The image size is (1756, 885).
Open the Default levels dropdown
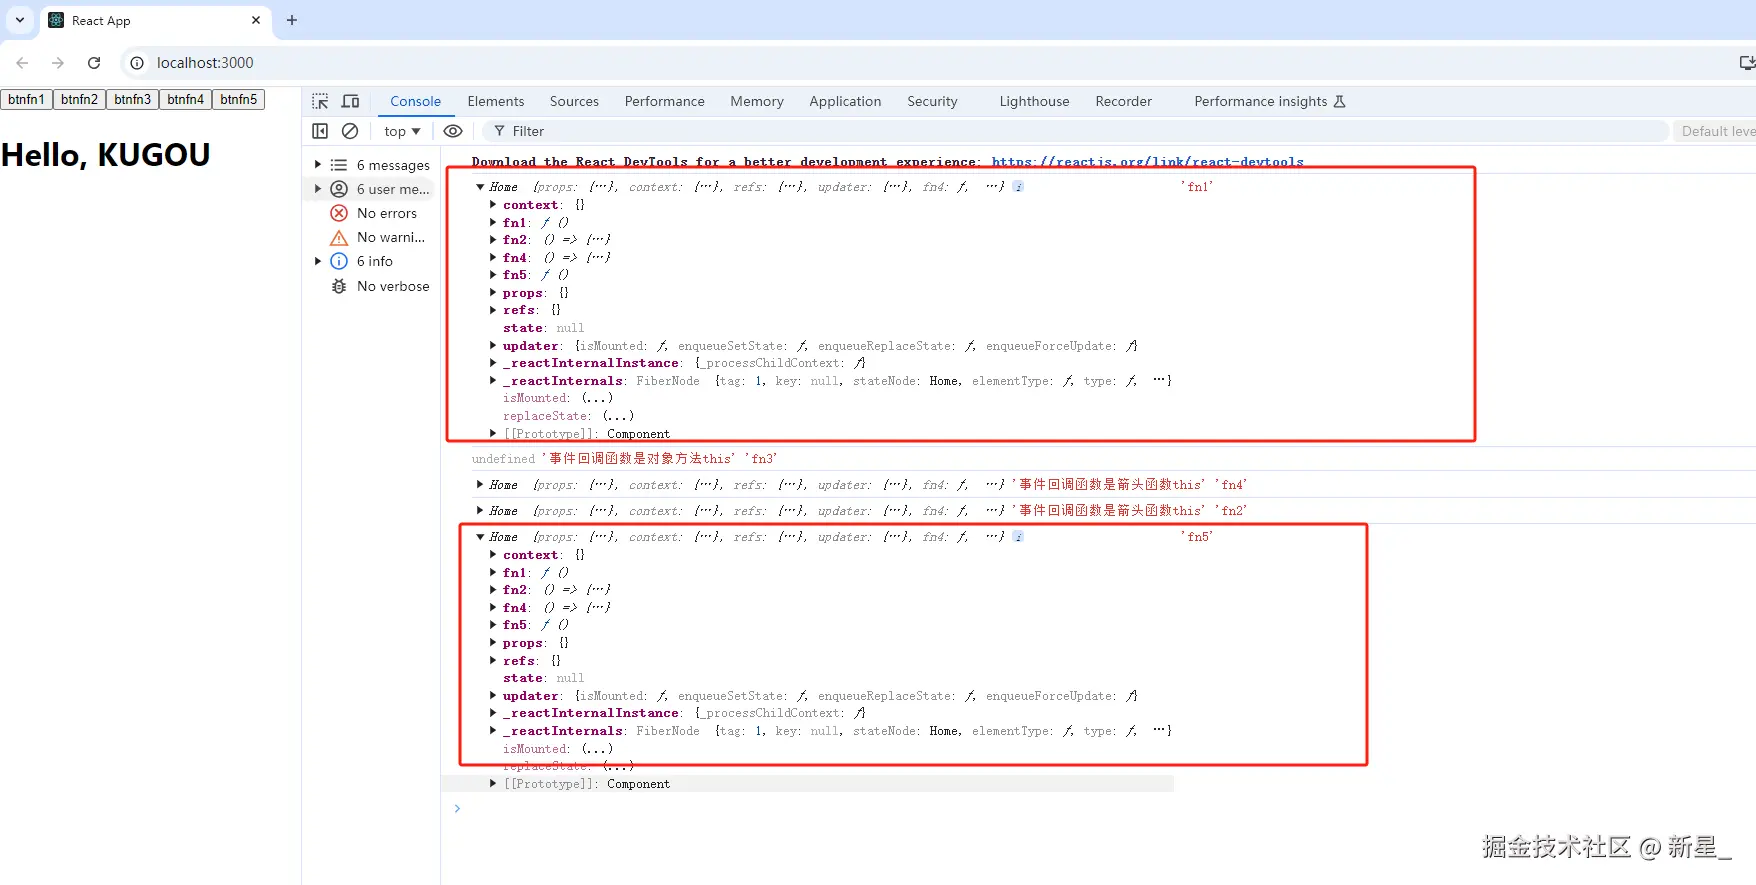tap(1716, 131)
